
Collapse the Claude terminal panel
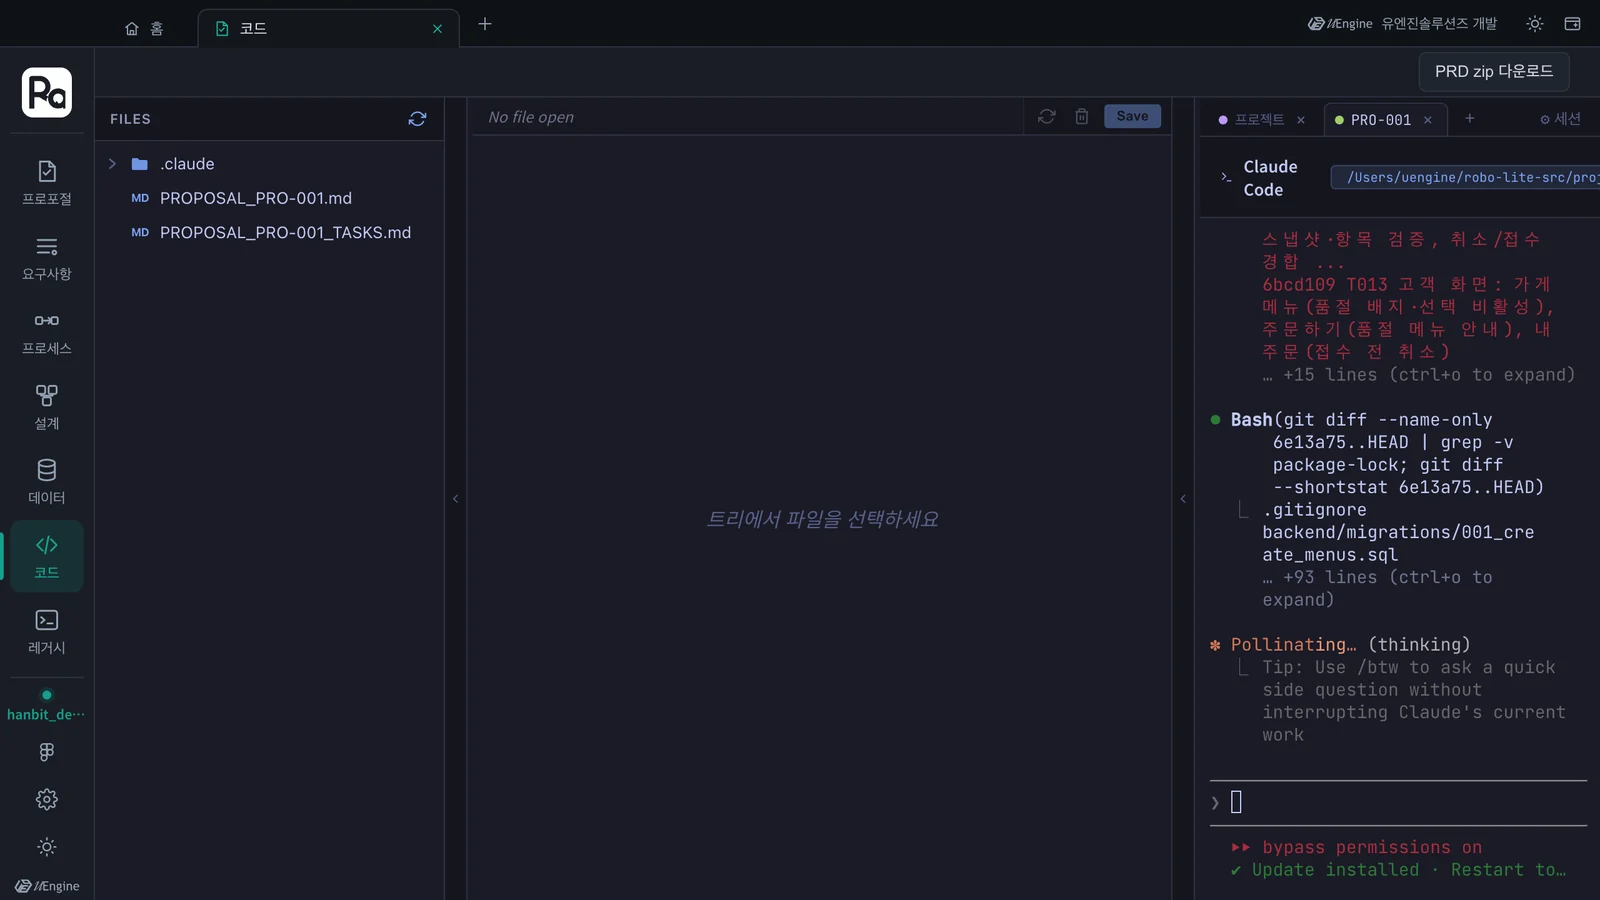(1183, 498)
